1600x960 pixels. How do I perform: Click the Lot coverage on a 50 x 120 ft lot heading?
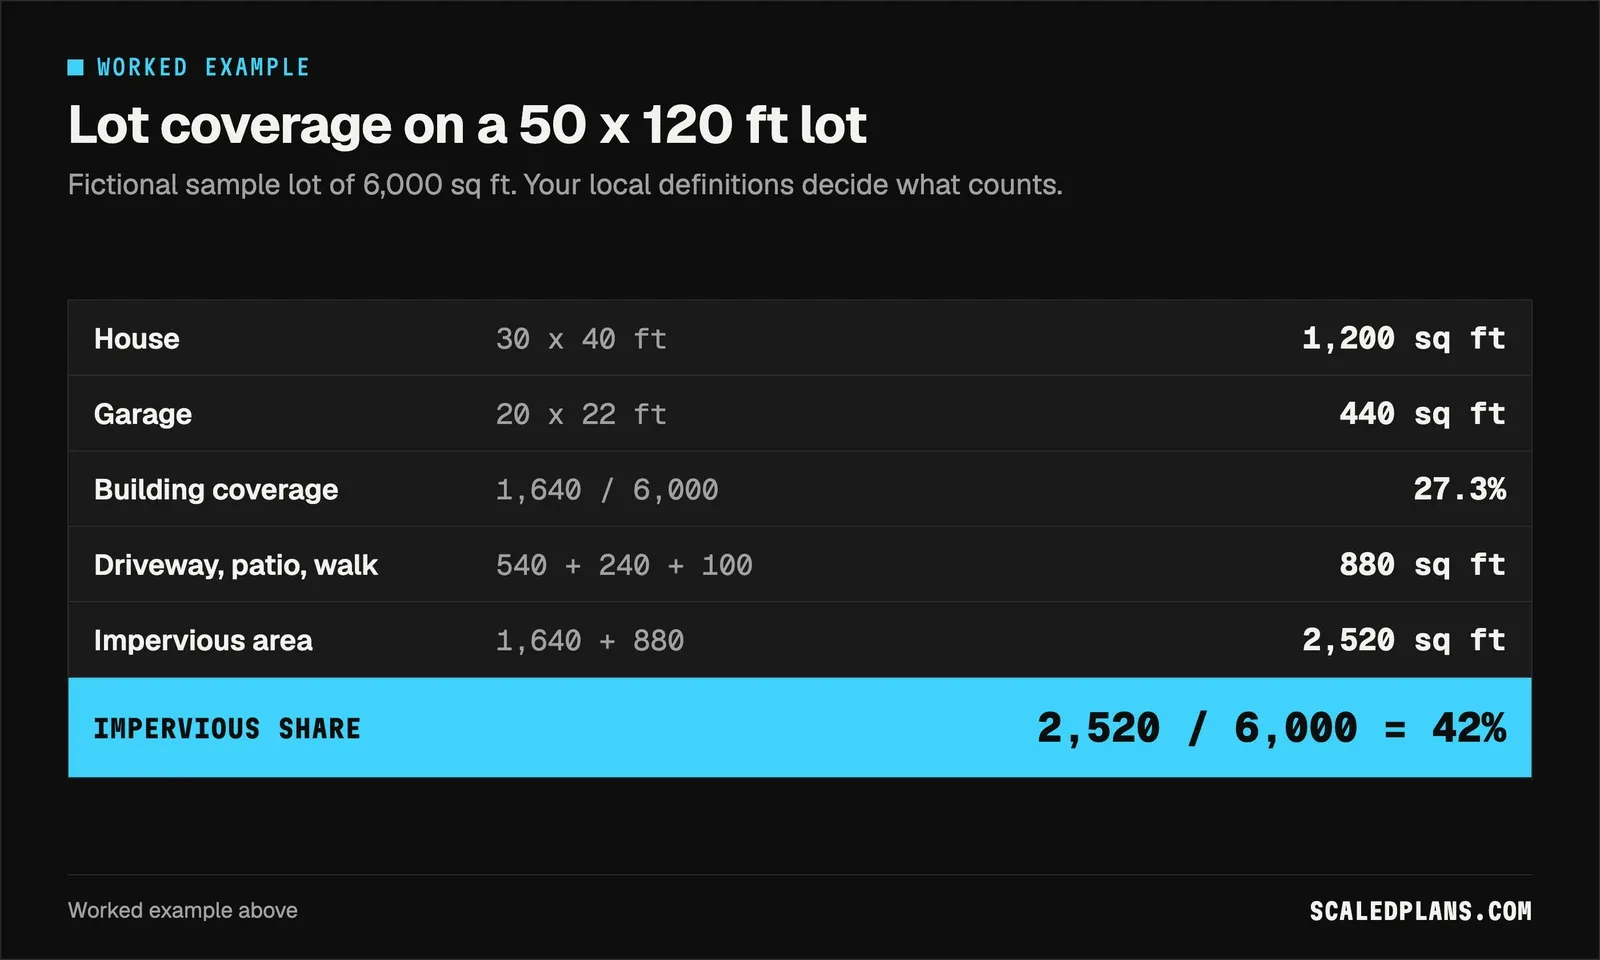click(467, 125)
